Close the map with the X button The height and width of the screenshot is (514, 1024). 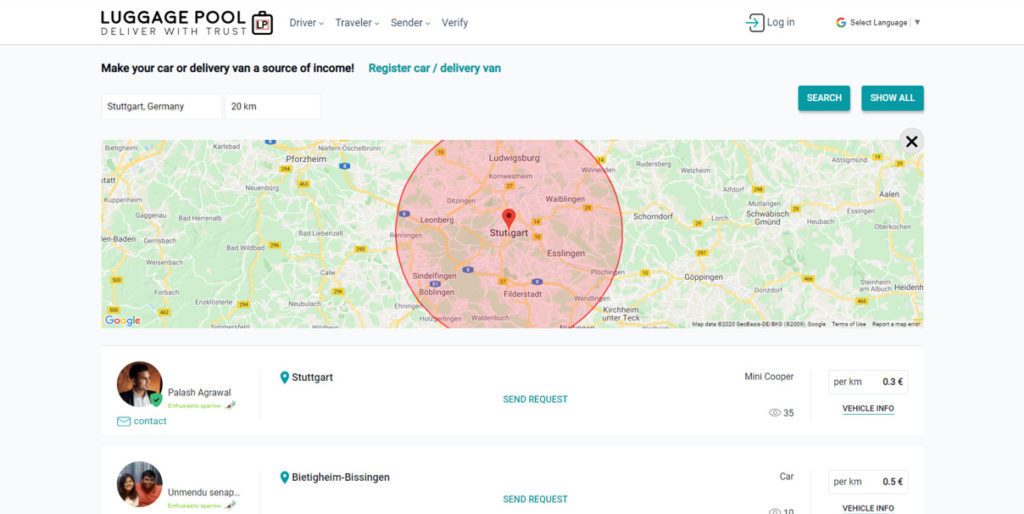coord(912,141)
